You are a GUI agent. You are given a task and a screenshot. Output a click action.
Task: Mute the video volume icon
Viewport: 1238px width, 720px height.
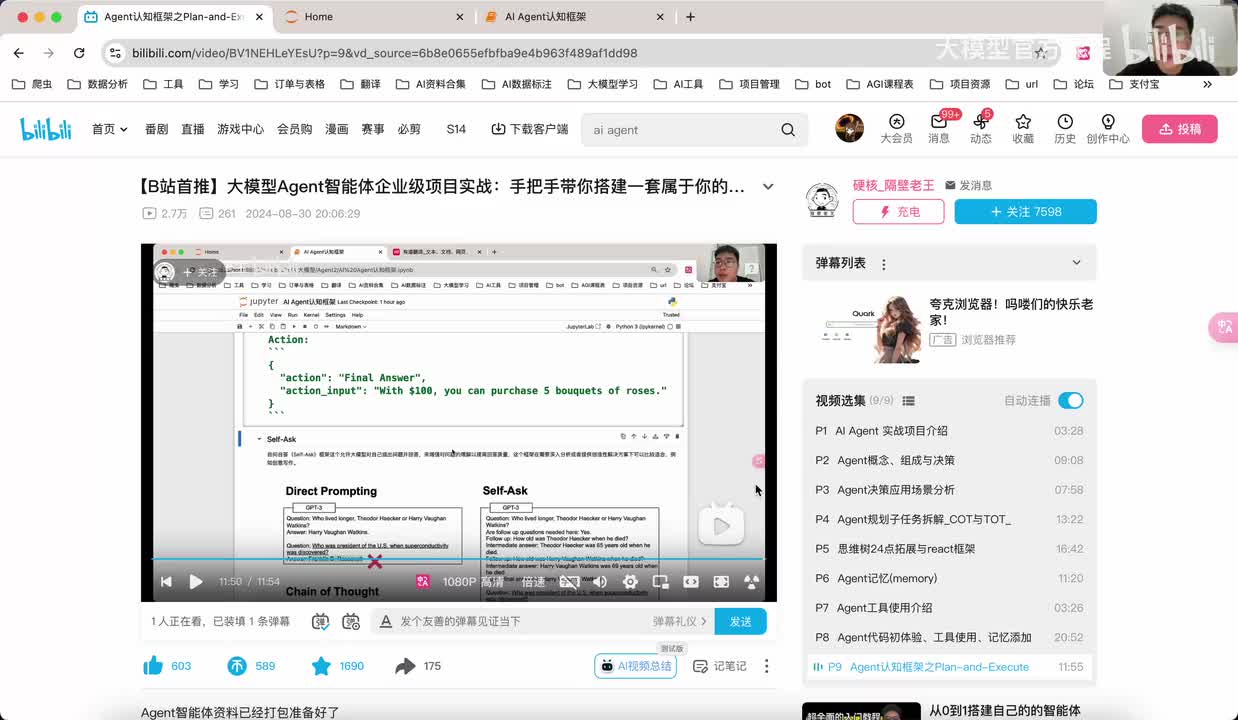(600, 582)
